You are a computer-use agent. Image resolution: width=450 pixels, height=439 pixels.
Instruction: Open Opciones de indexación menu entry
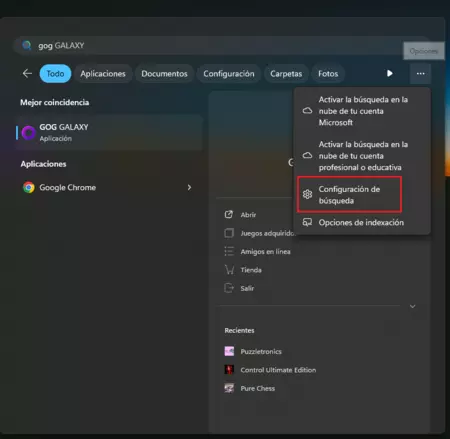click(362, 222)
